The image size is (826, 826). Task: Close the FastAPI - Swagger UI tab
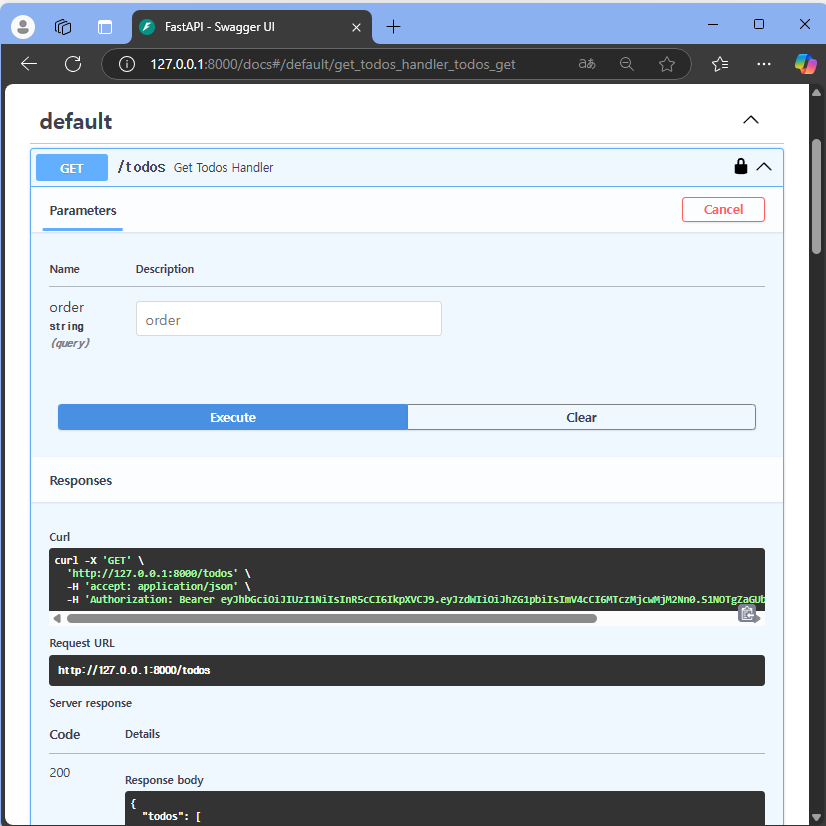[x=356, y=27]
